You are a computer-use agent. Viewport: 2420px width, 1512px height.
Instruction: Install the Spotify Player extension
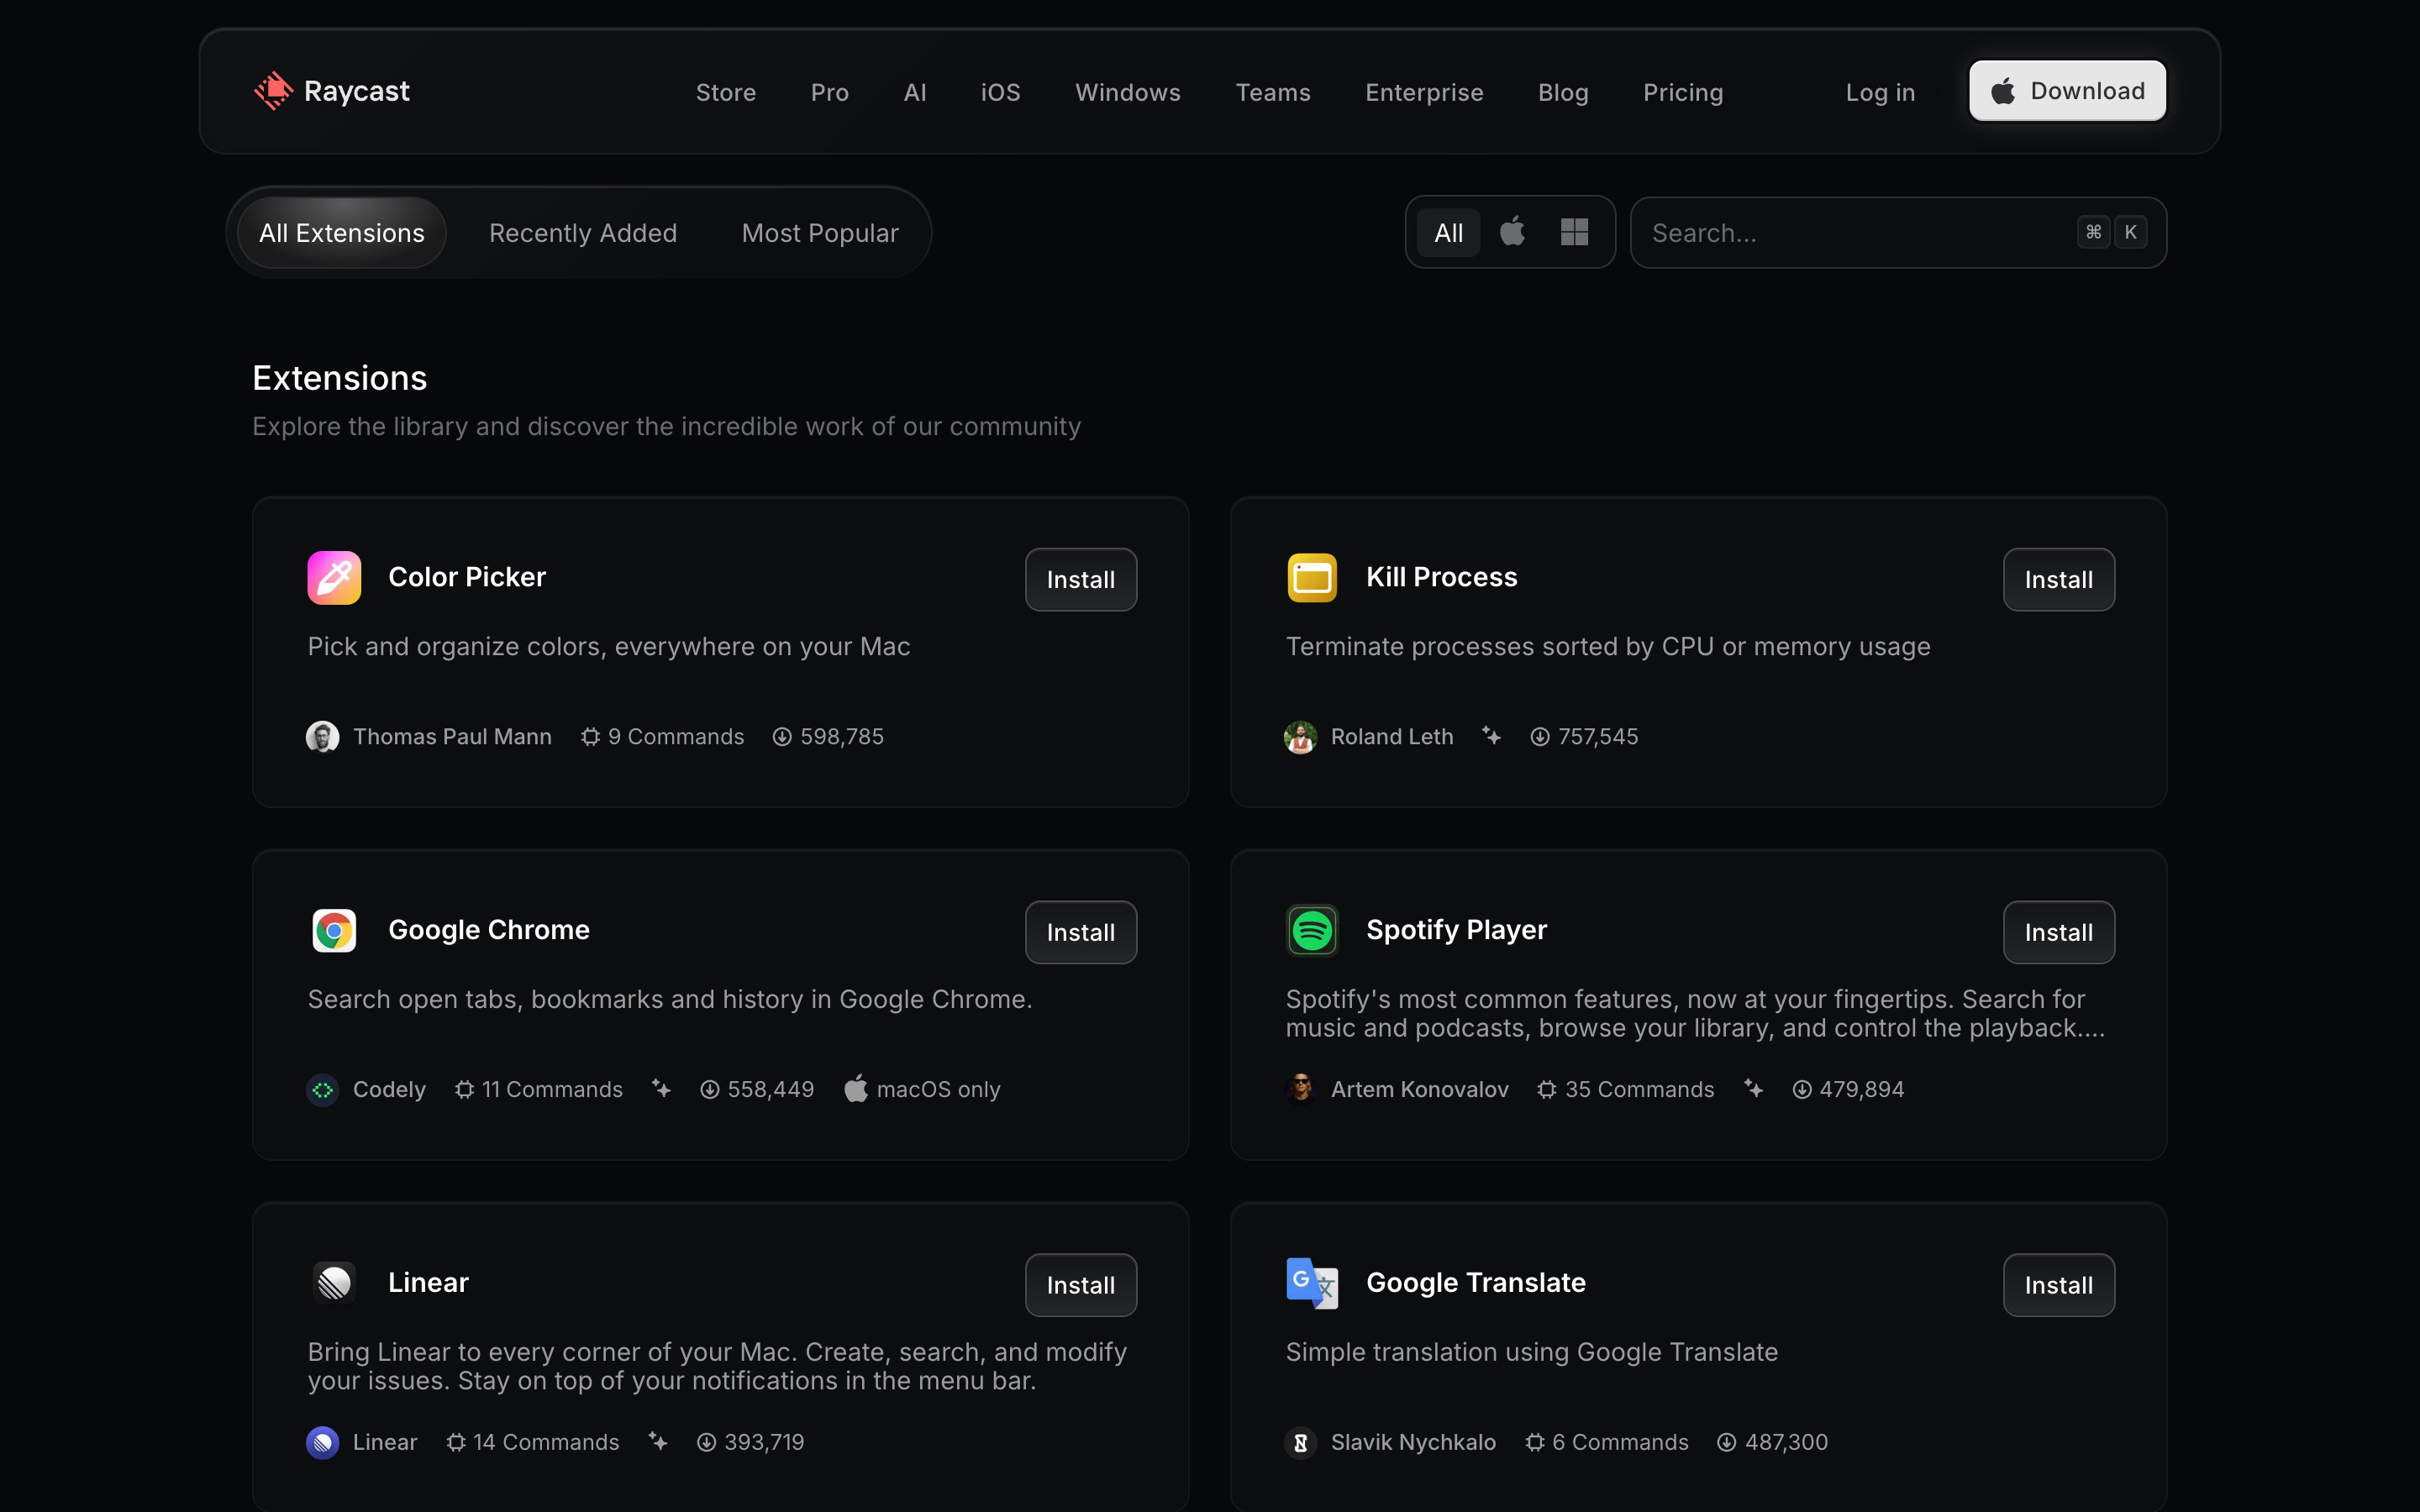[2059, 933]
